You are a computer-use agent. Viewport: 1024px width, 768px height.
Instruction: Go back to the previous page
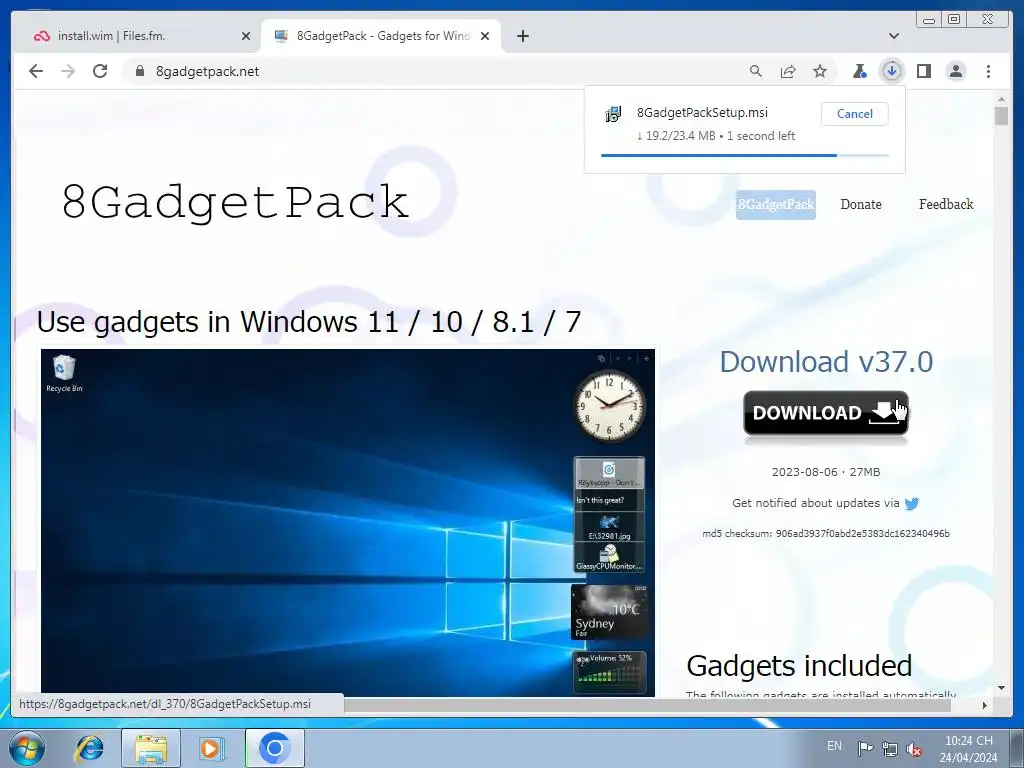click(36, 71)
